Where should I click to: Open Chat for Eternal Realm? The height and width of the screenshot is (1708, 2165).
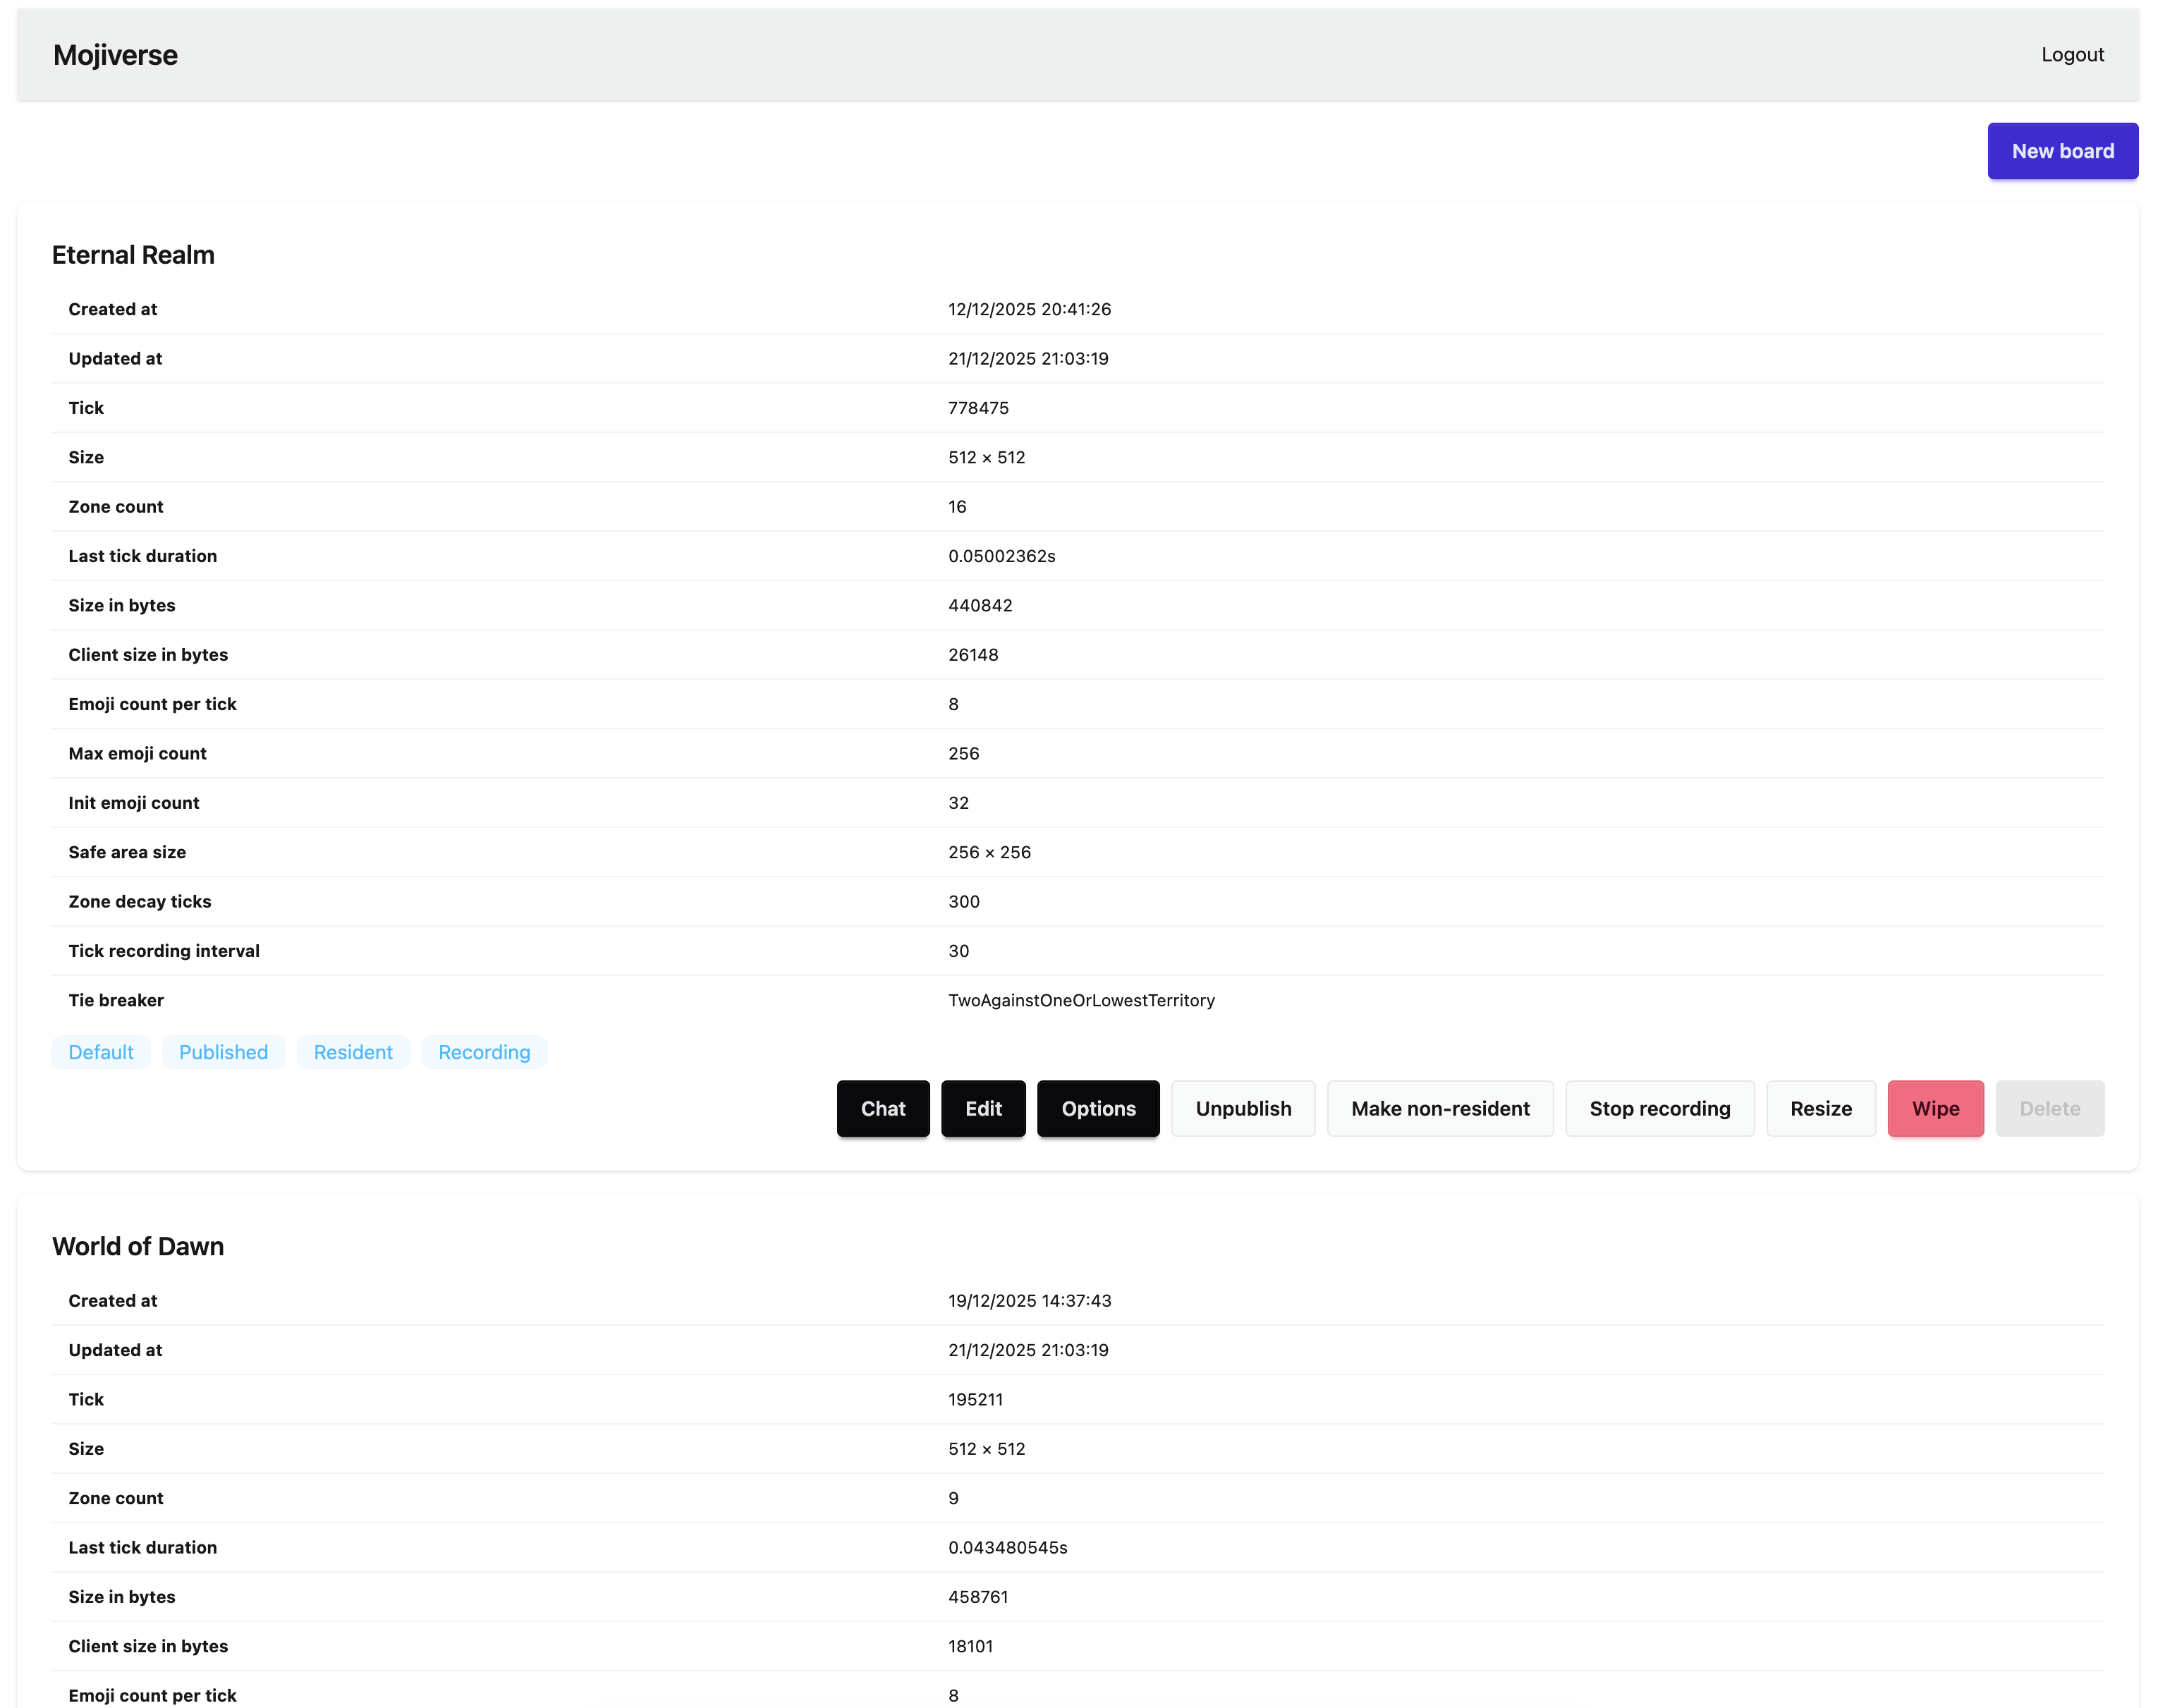(x=882, y=1108)
